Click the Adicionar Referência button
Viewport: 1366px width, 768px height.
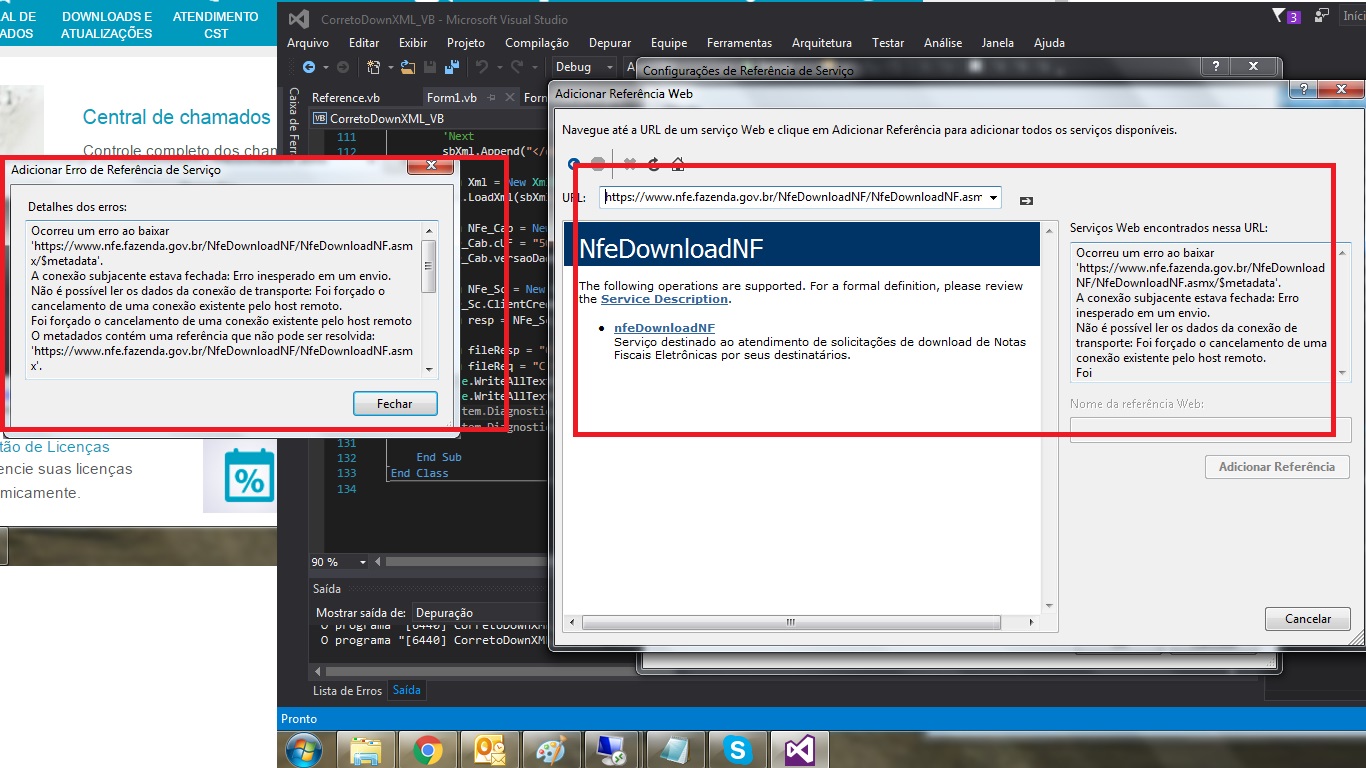click(1277, 467)
